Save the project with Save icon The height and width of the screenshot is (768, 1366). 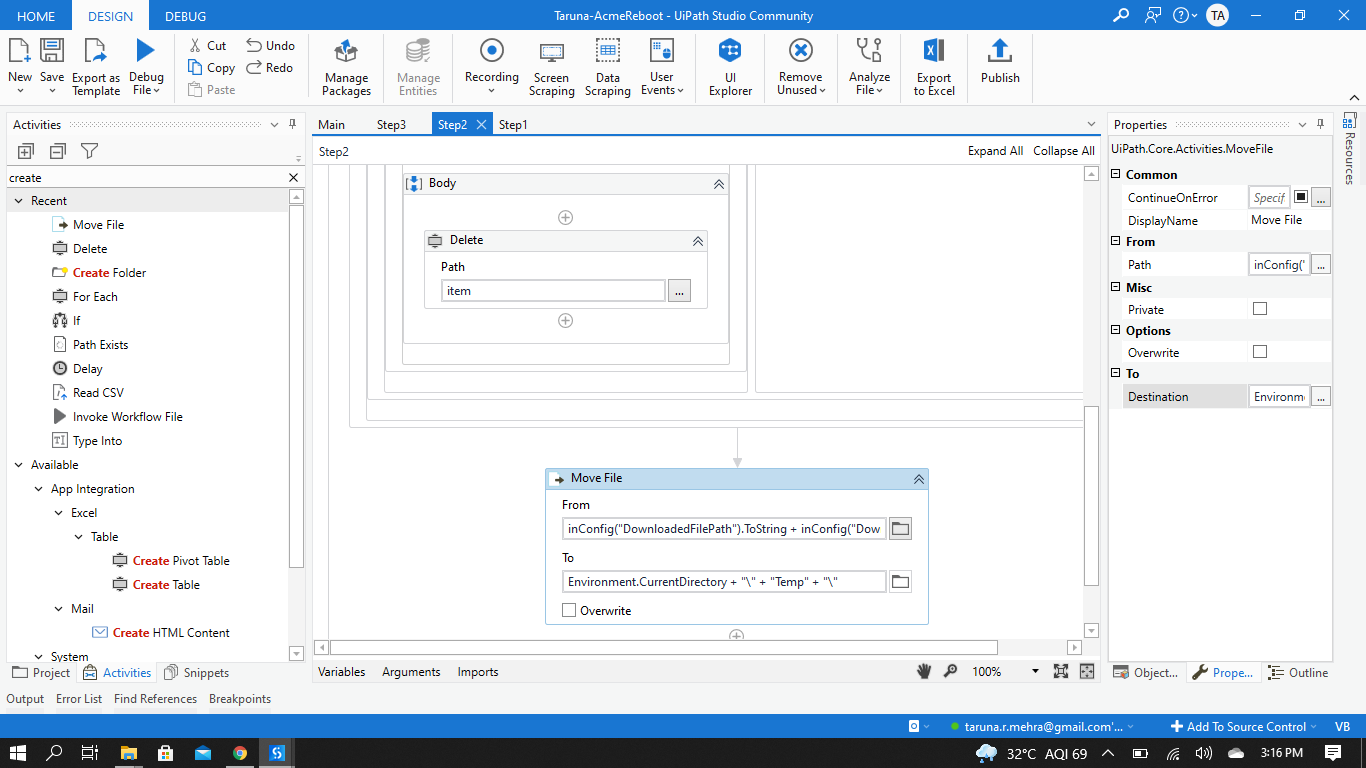[52, 50]
